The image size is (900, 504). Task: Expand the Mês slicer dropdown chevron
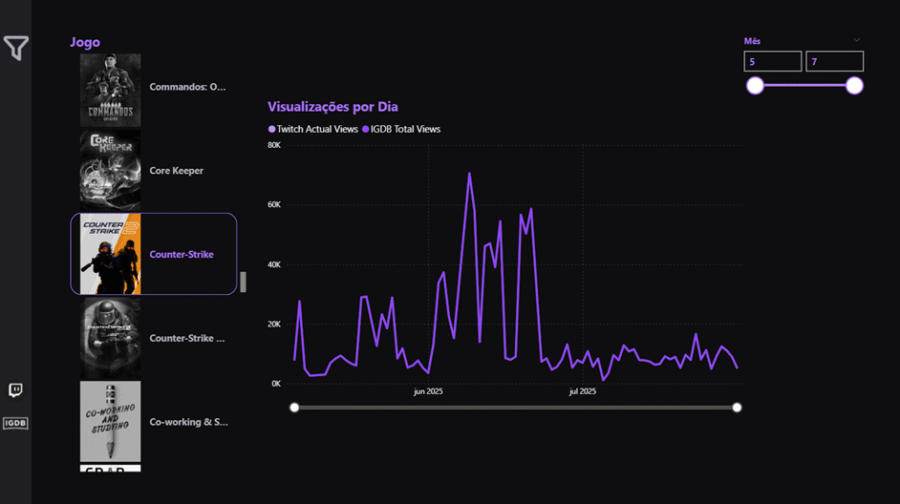857,41
